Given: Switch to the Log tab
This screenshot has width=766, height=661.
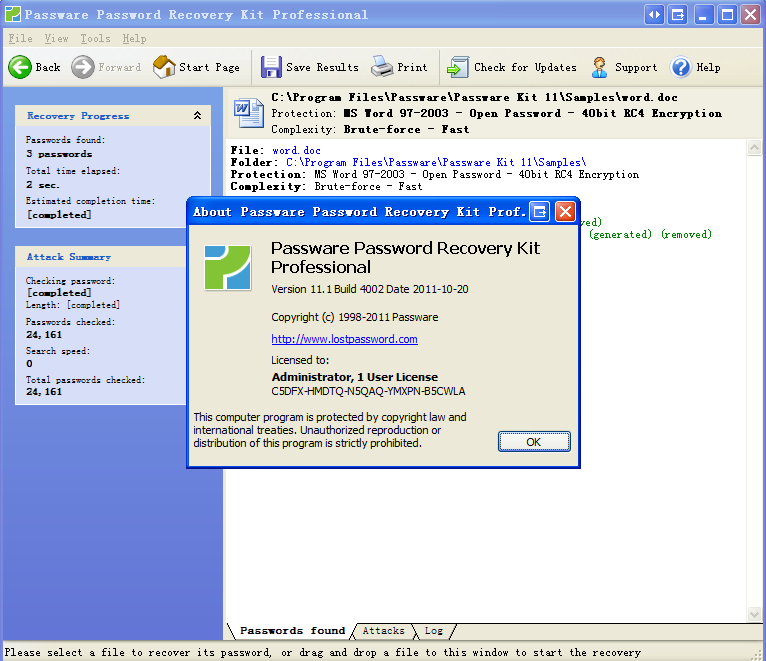Looking at the screenshot, I should click(434, 631).
